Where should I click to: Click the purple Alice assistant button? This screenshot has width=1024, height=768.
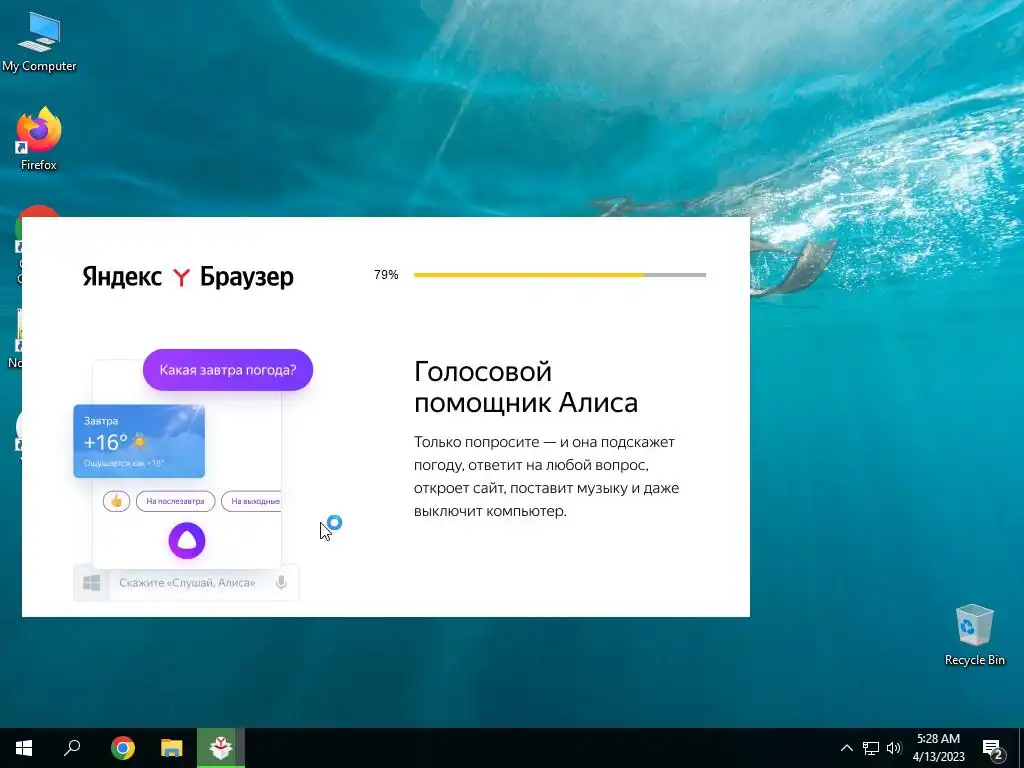pyautogui.click(x=187, y=541)
